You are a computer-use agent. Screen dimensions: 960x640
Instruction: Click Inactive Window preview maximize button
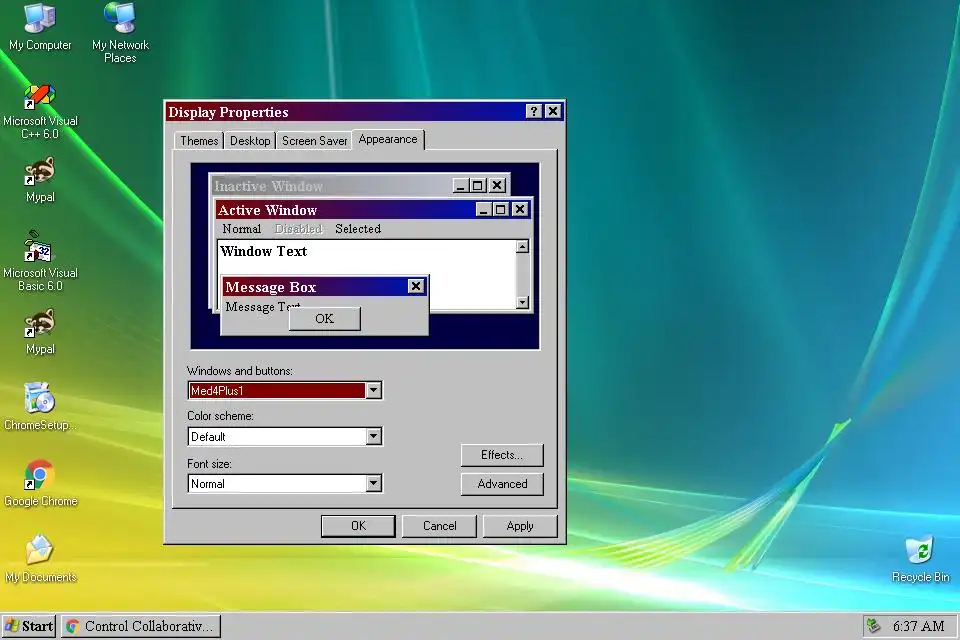point(478,185)
